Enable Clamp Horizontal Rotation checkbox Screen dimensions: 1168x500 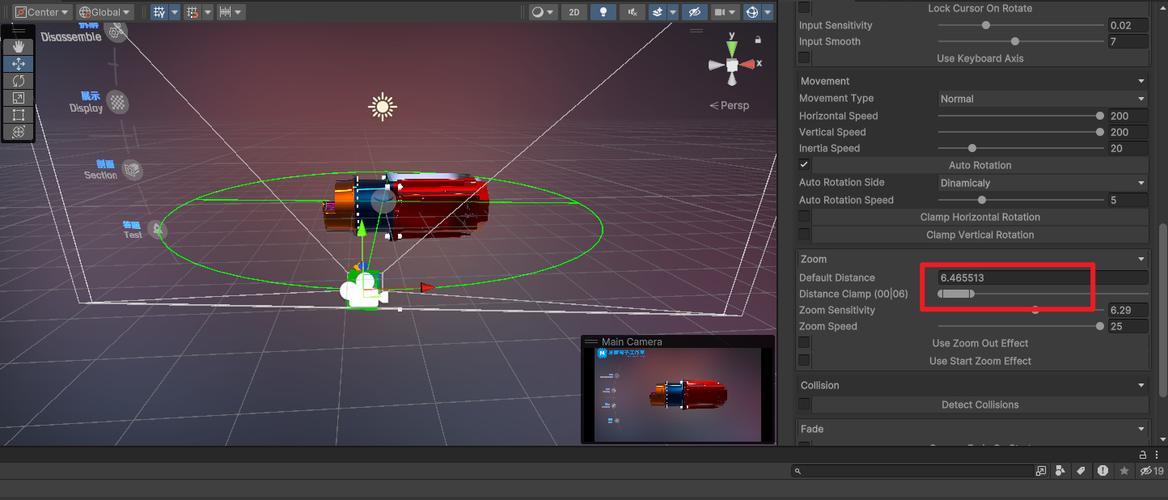(x=804, y=217)
